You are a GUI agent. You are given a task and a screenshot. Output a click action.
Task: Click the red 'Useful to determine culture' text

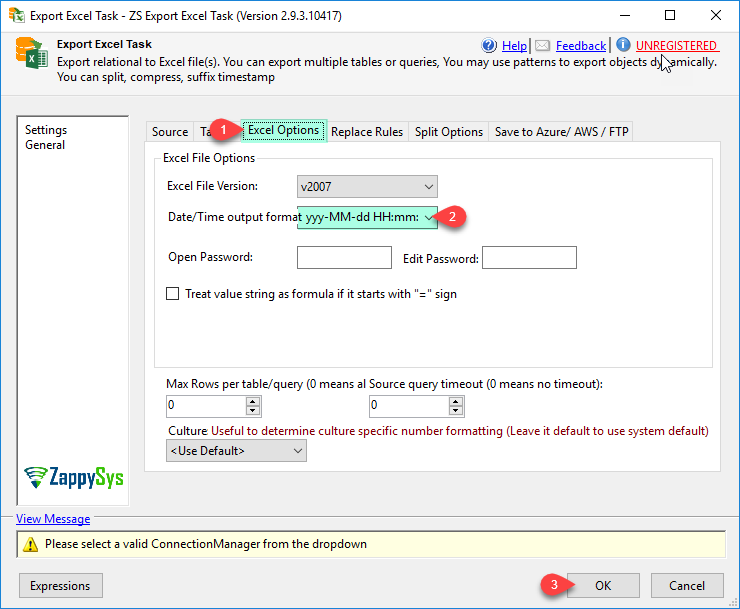click(x=460, y=431)
